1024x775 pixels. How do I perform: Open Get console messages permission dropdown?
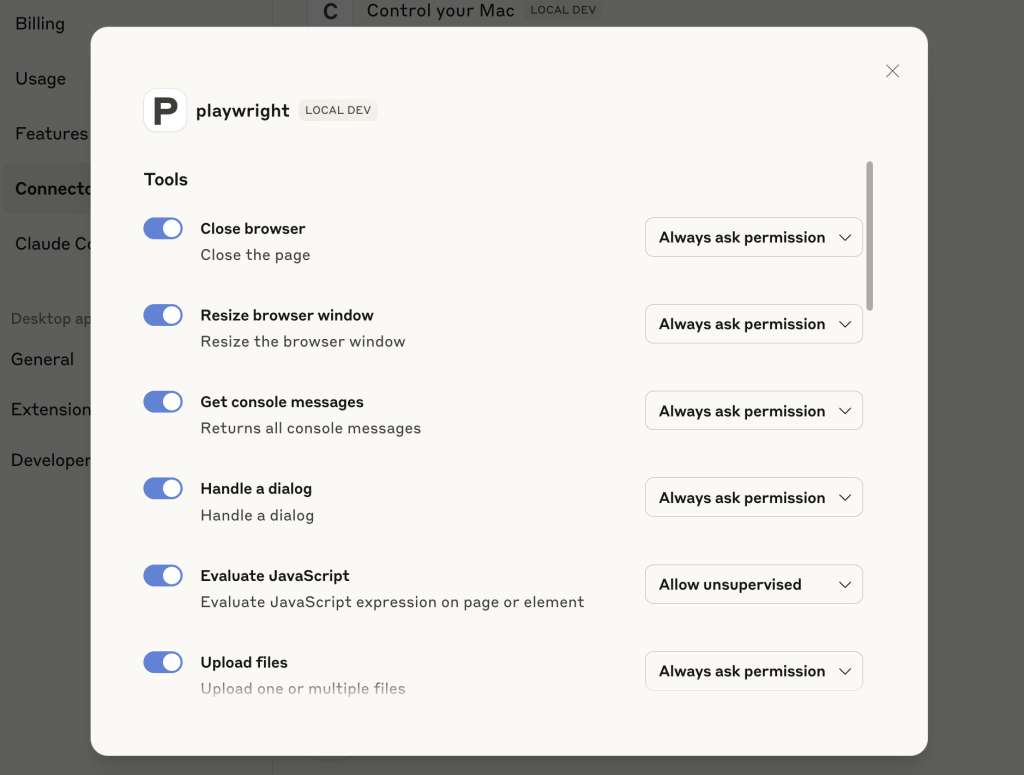coord(753,411)
